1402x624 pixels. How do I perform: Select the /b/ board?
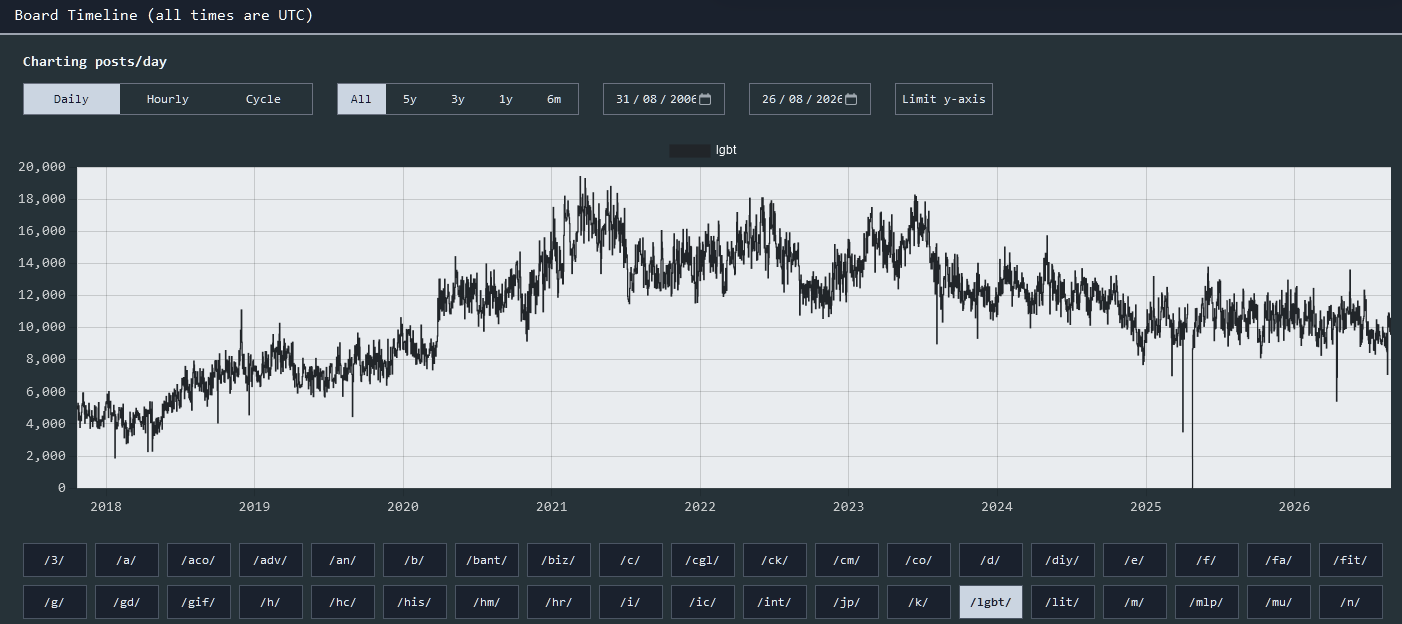415,560
